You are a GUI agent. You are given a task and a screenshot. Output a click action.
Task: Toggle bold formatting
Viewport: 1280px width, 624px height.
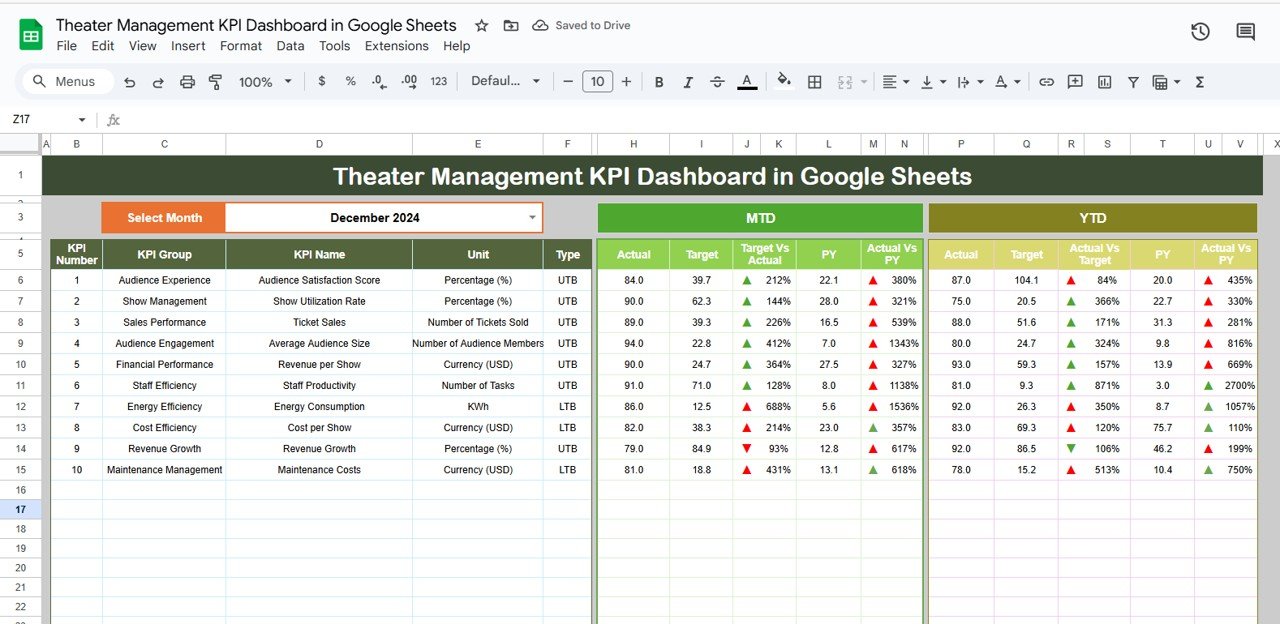pyautogui.click(x=658, y=82)
